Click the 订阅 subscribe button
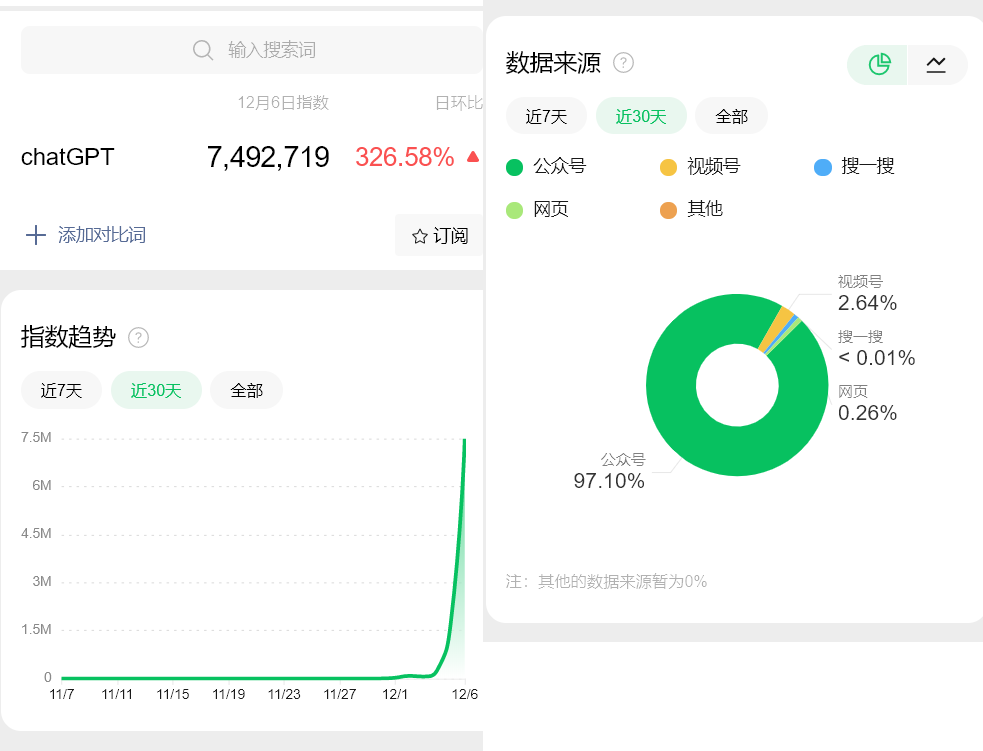Image resolution: width=983 pixels, height=751 pixels. click(x=445, y=235)
